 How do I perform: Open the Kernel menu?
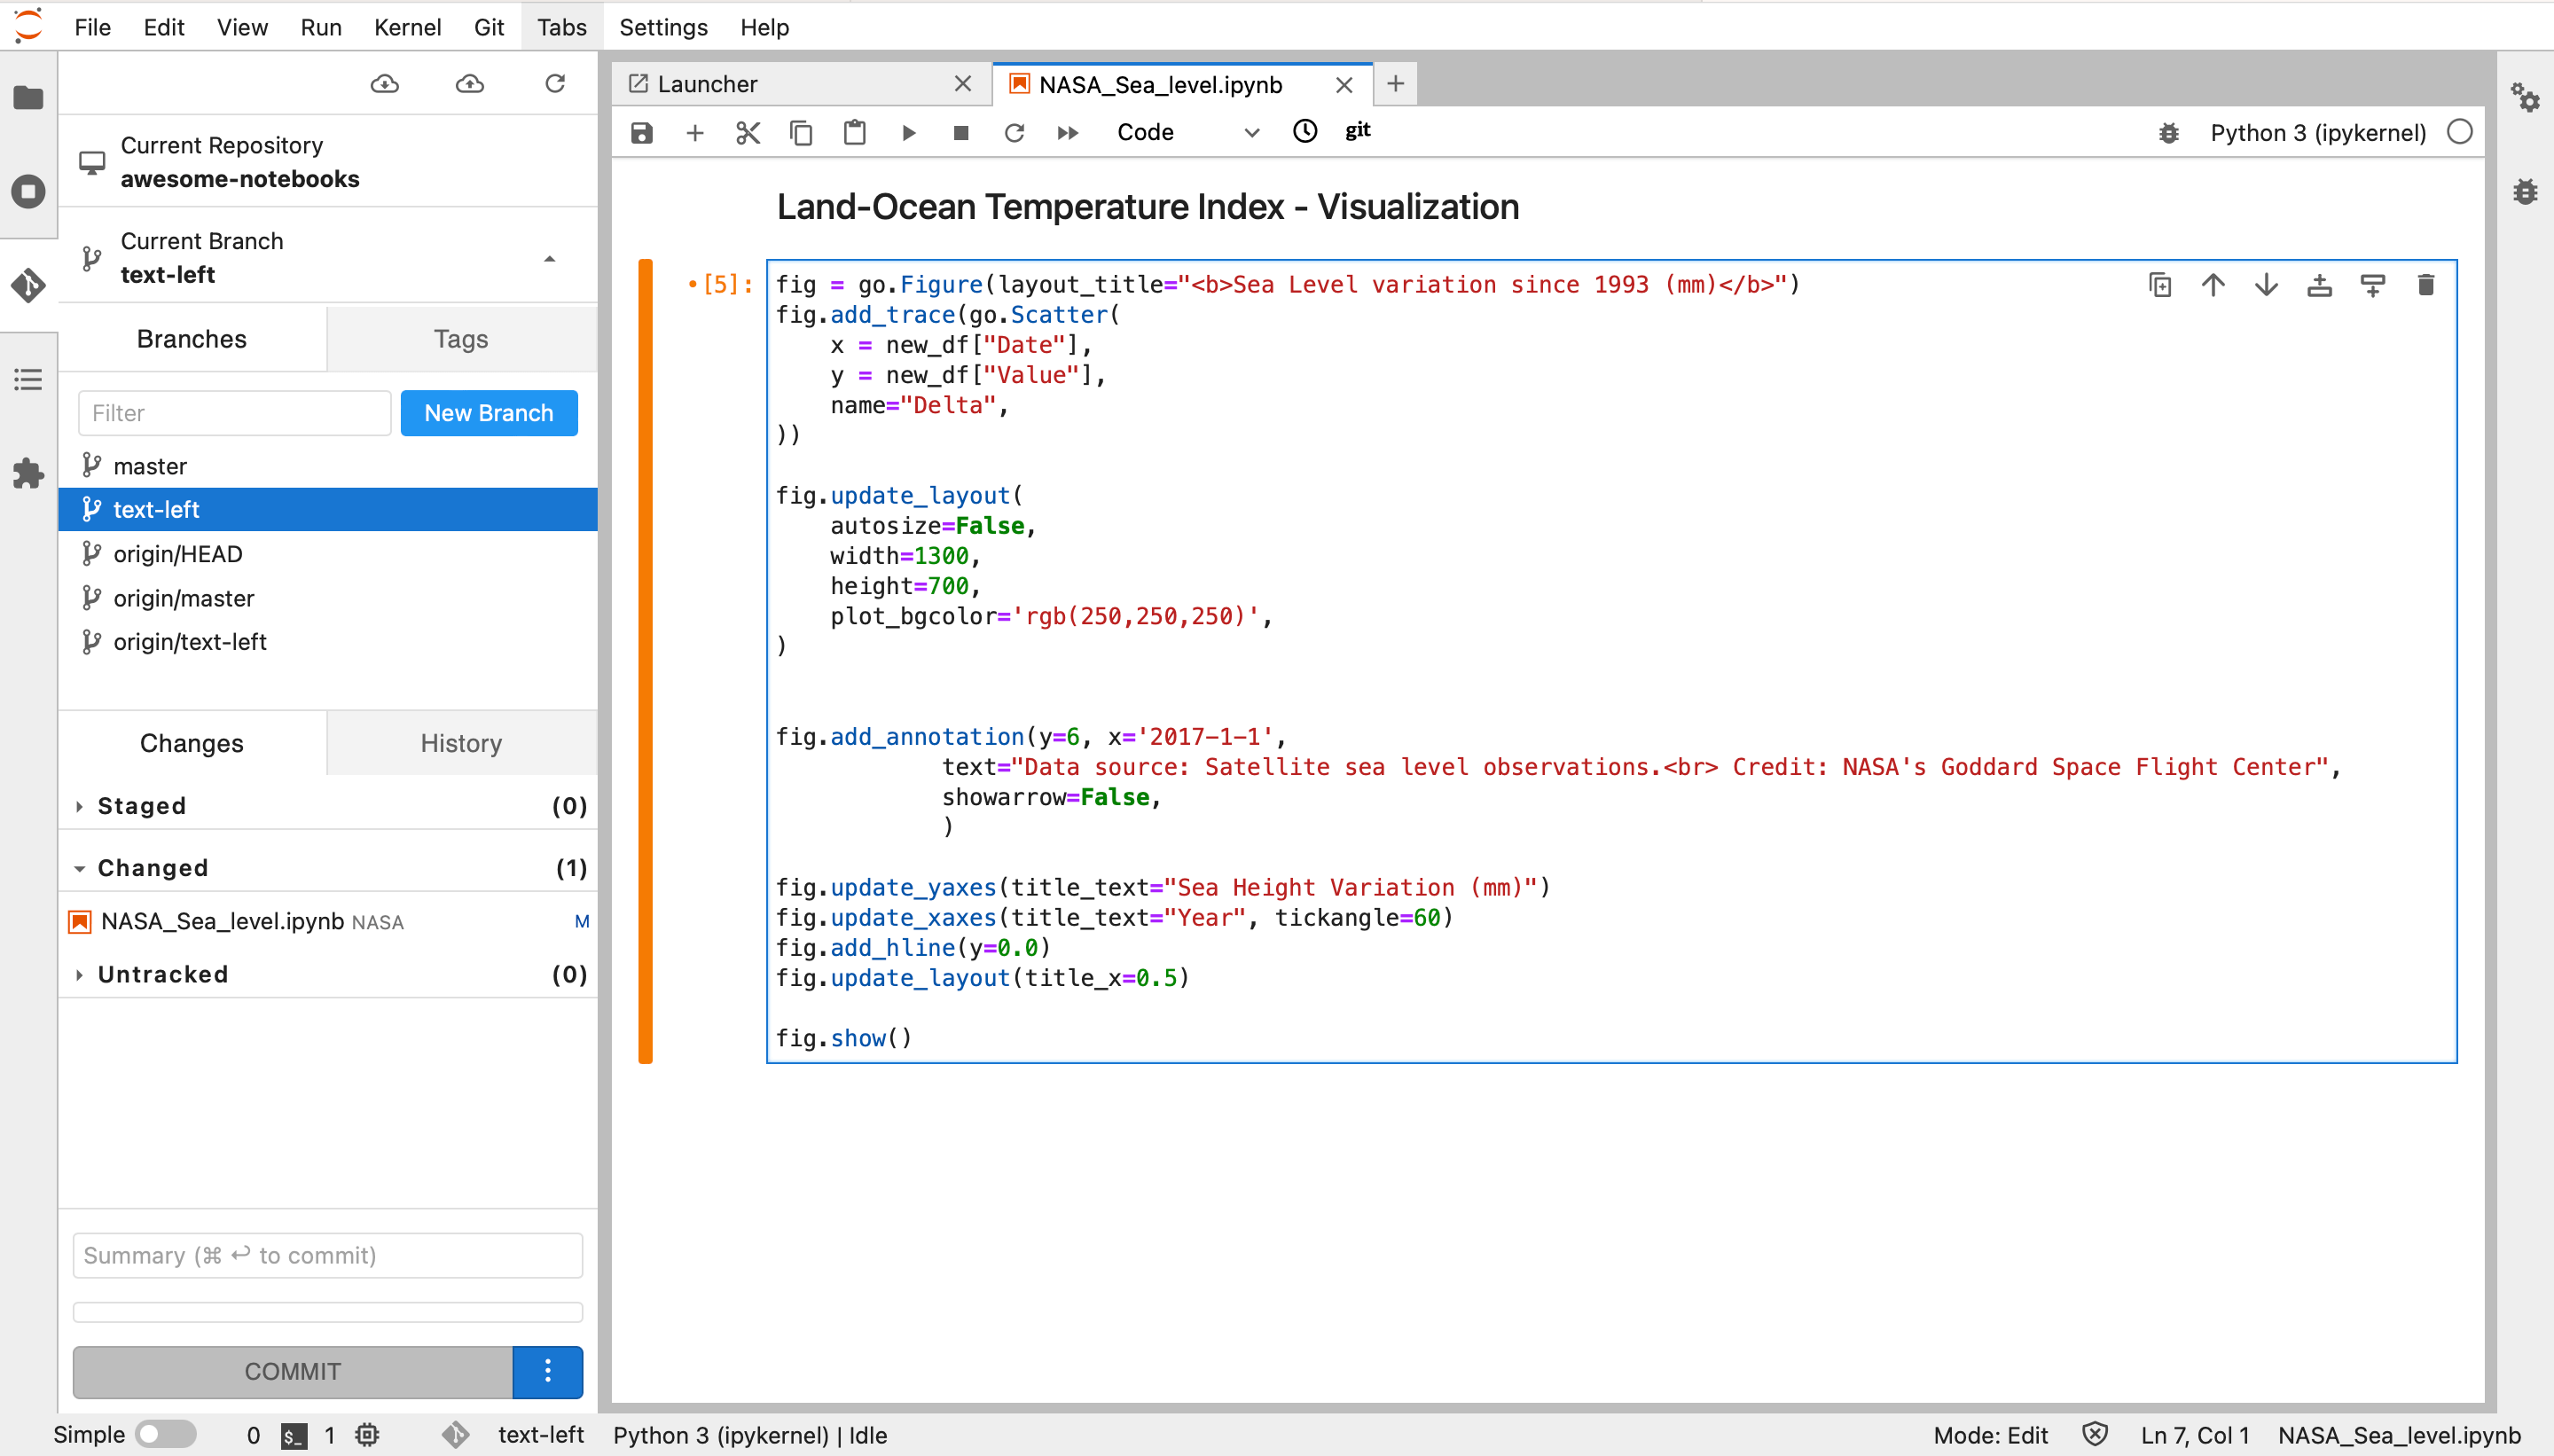click(x=407, y=27)
